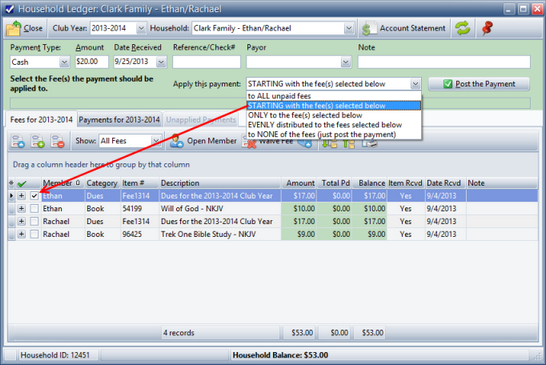Expand the Rachael Book row details
This screenshot has width=546, height=365.
22,234
